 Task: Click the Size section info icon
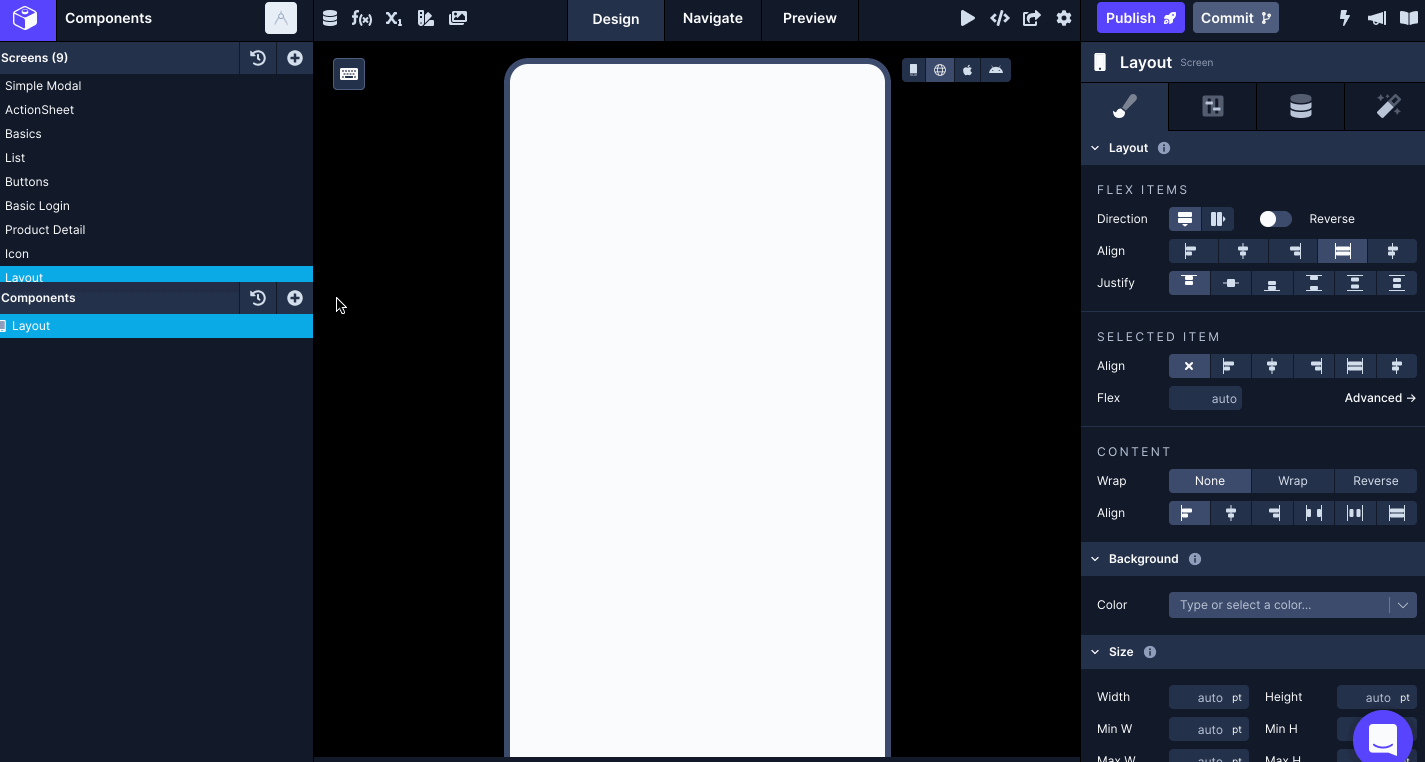pyautogui.click(x=1150, y=652)
